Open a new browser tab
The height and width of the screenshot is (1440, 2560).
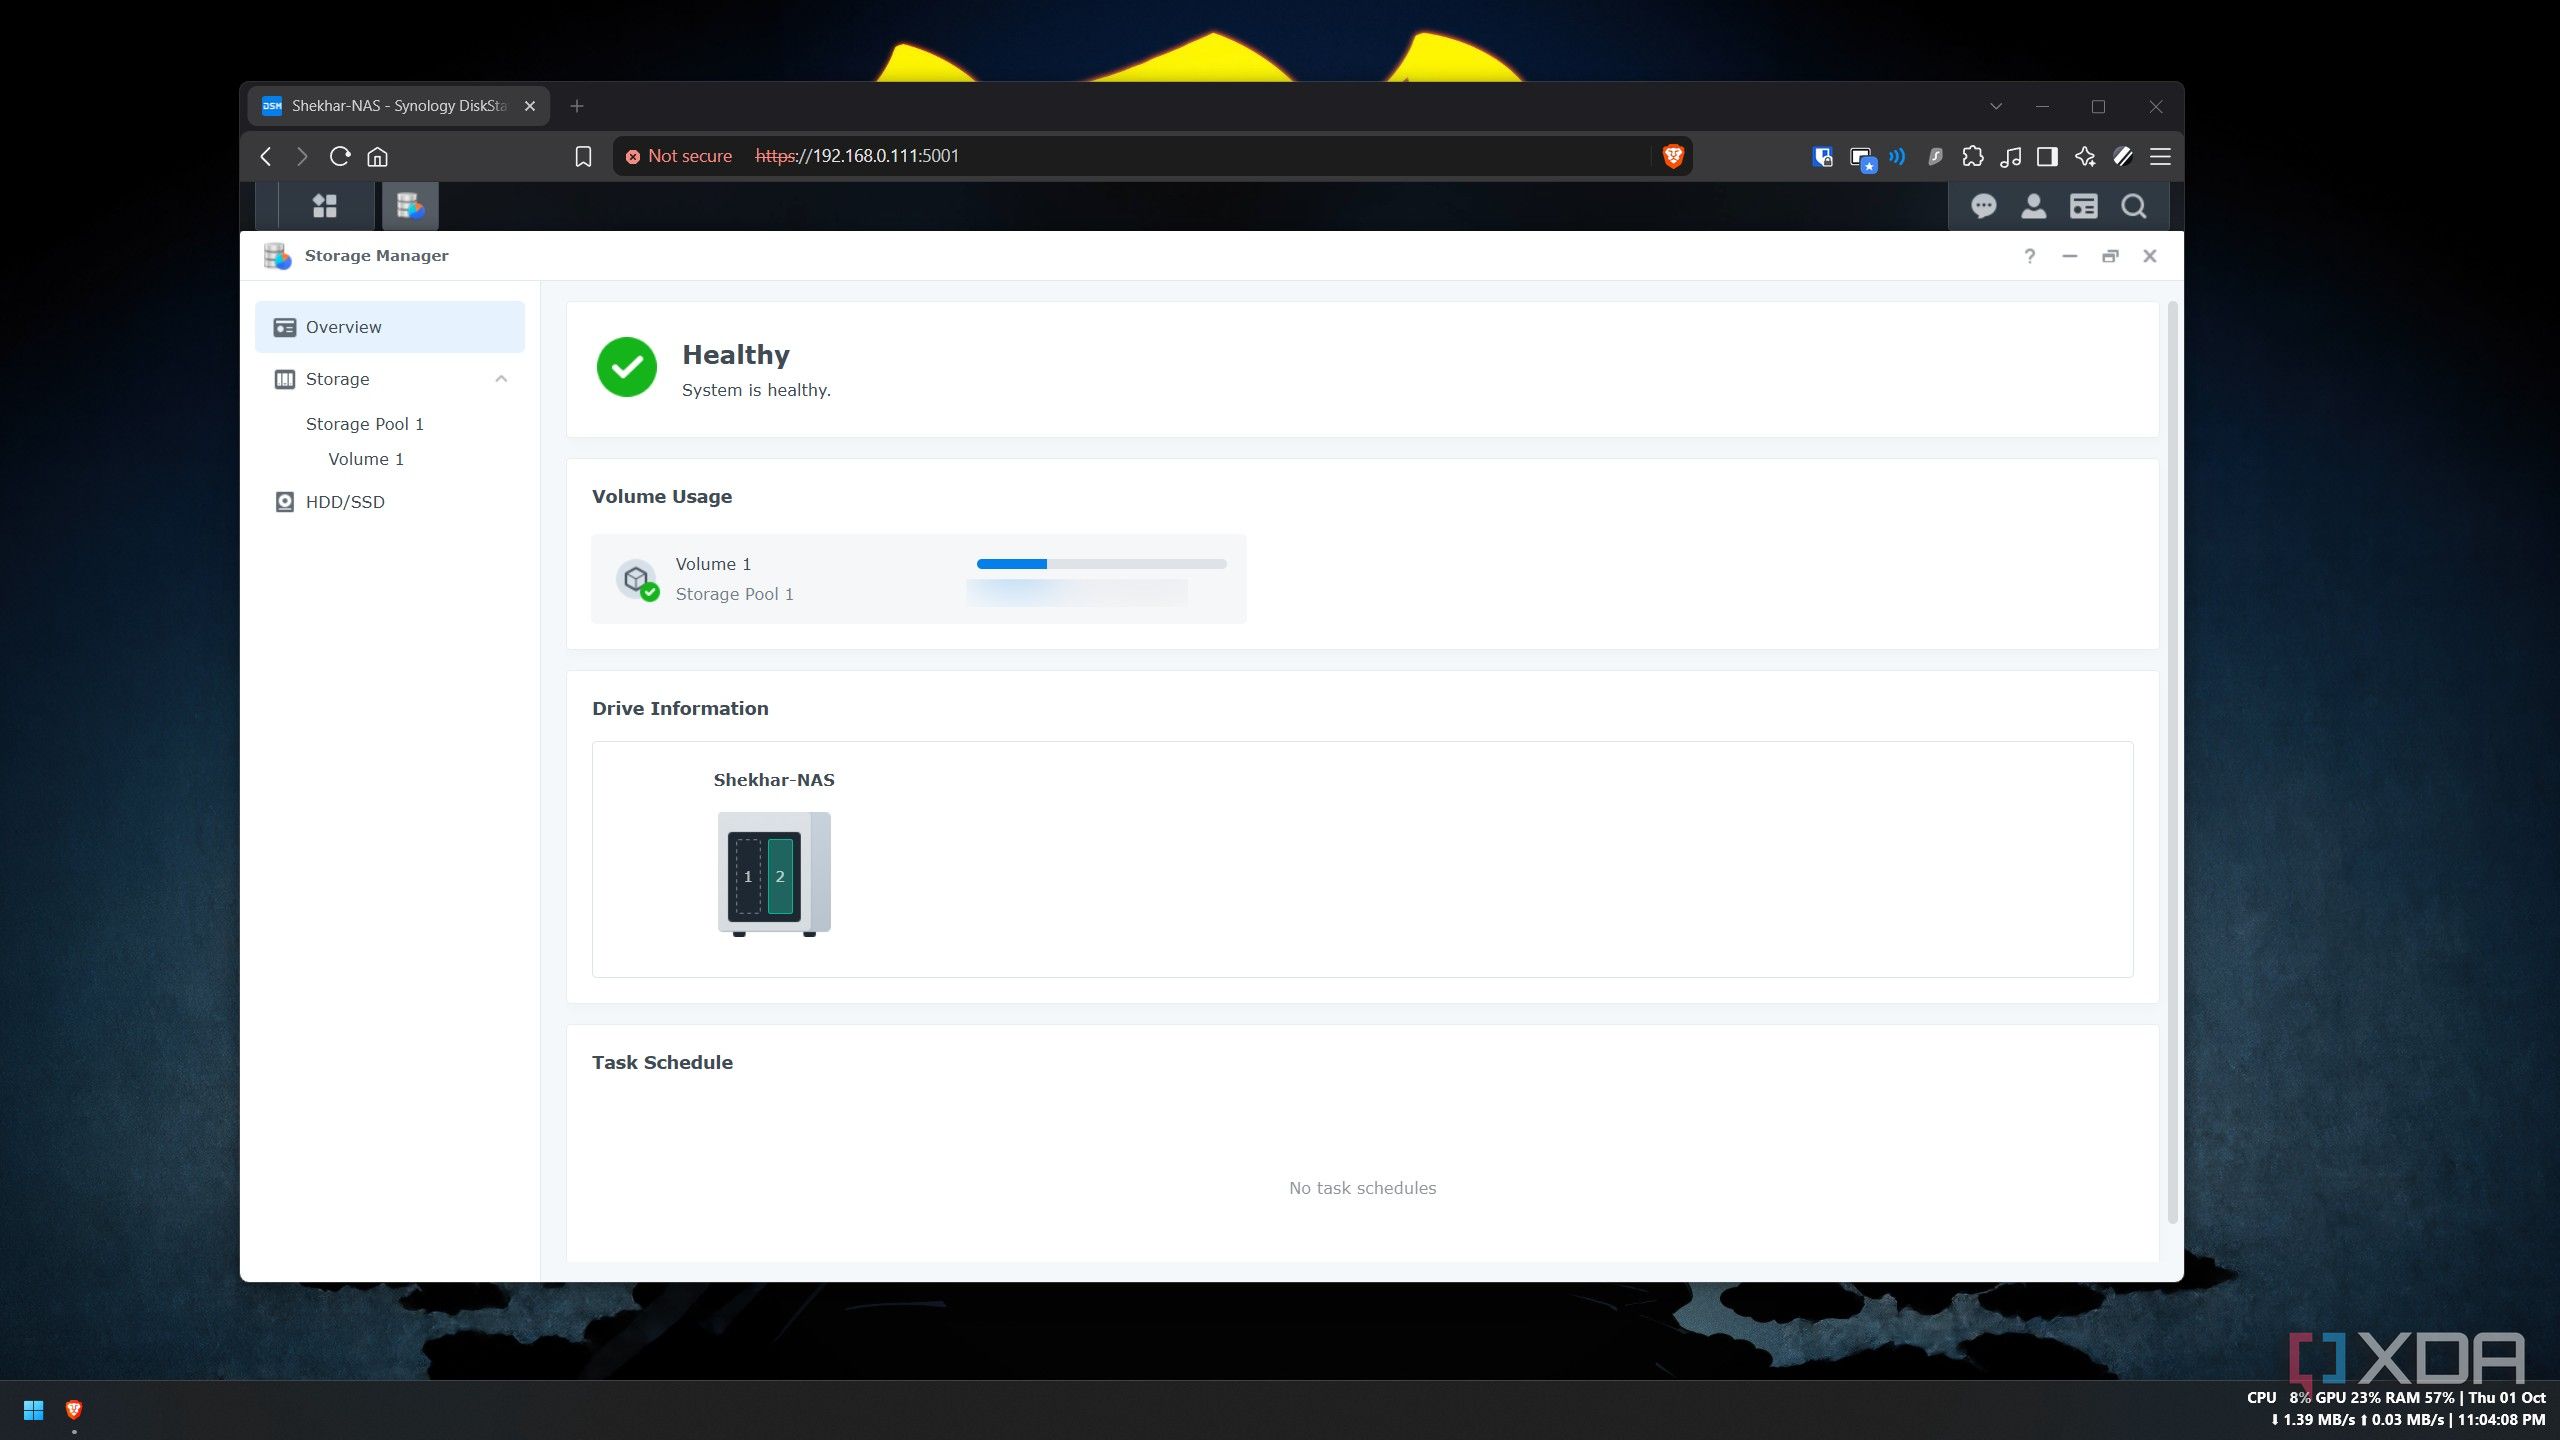click(577, 106)
